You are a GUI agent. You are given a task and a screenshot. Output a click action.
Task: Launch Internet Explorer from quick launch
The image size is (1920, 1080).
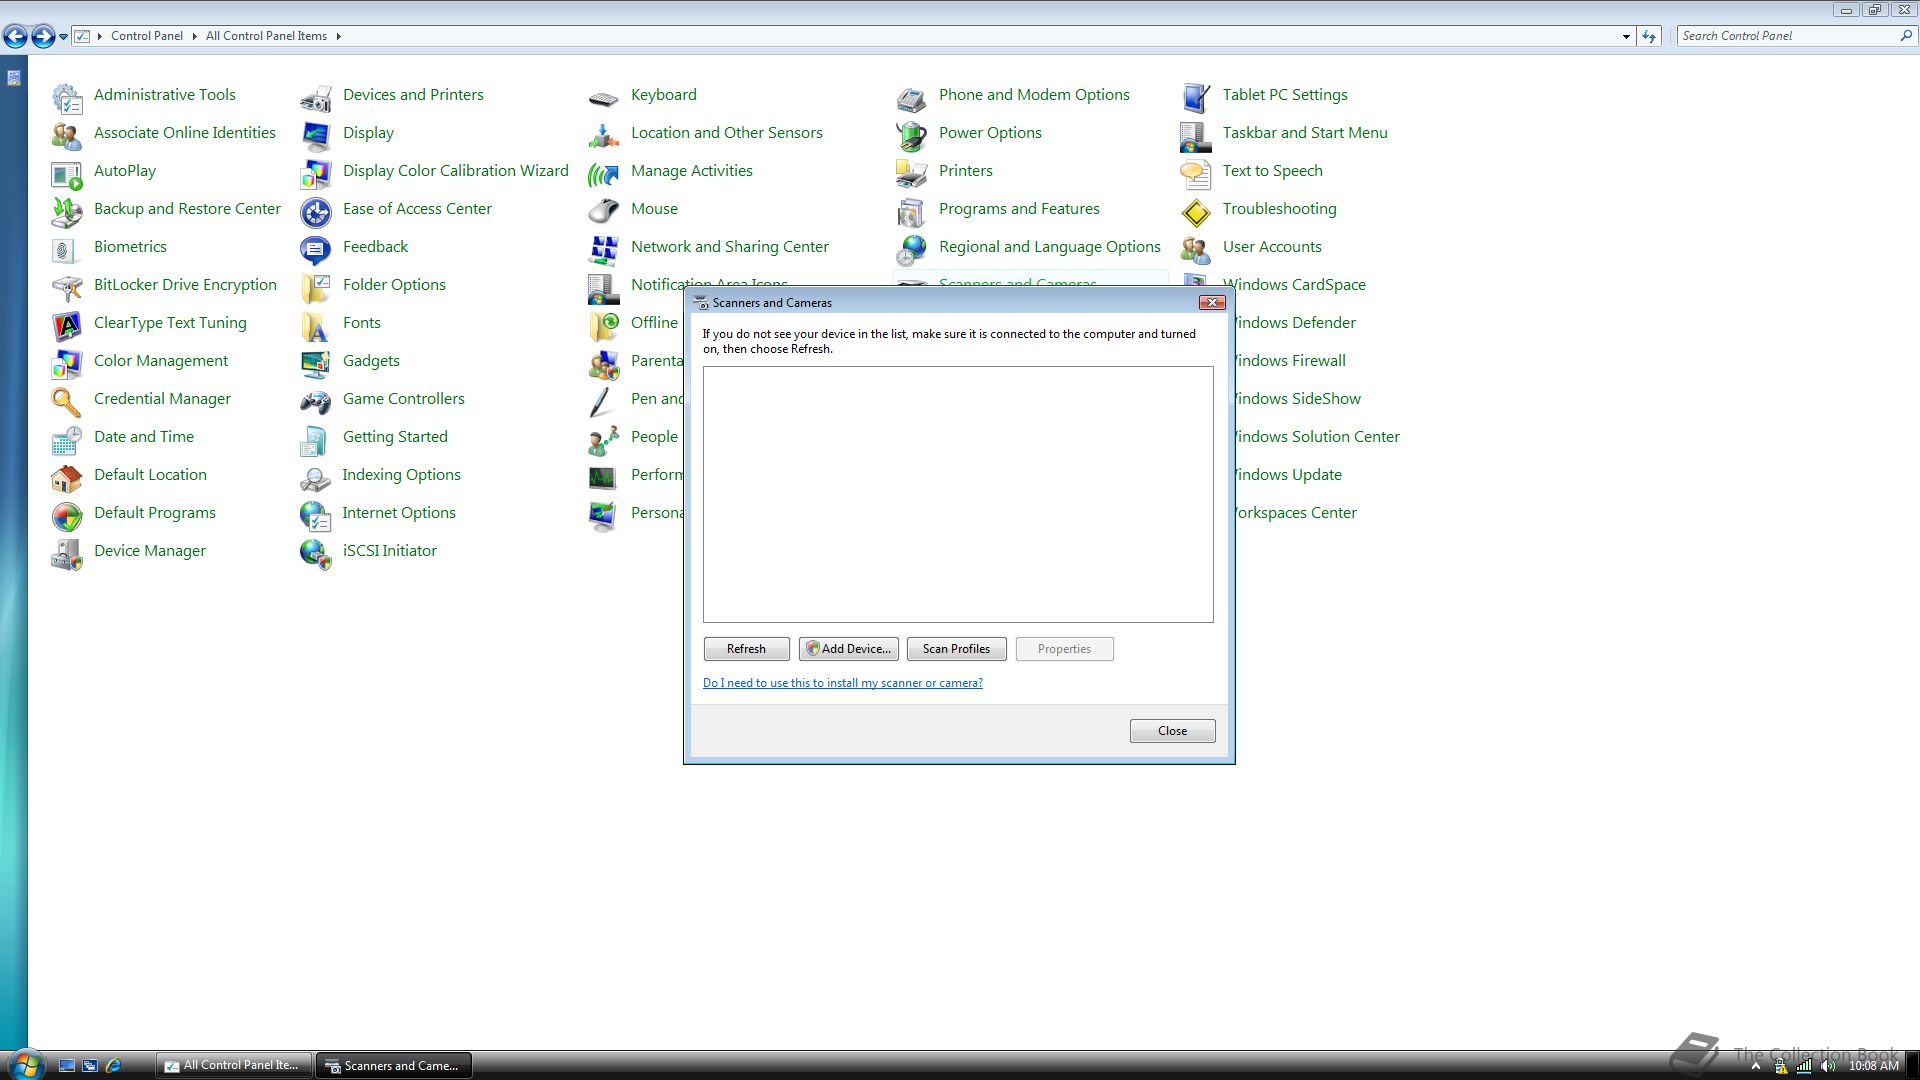tap(113, 1066)
